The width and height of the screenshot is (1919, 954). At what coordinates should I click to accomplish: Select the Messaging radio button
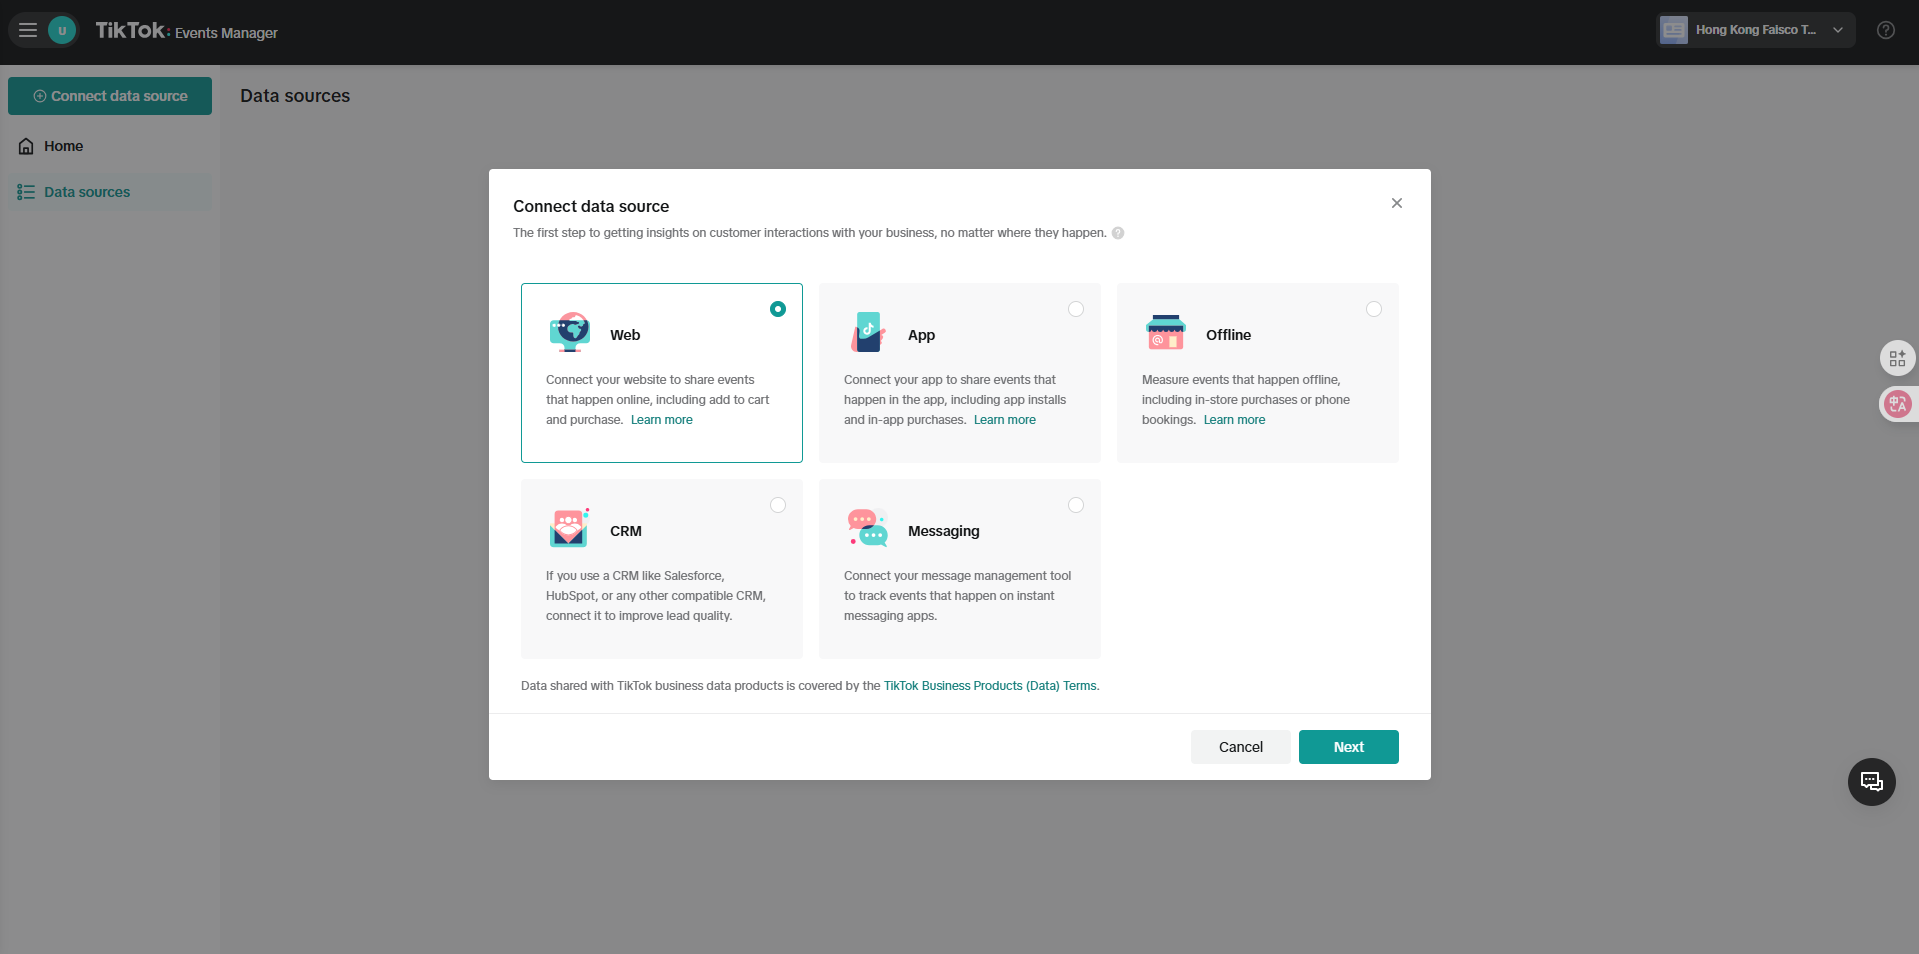click(x=1076, y=505)
